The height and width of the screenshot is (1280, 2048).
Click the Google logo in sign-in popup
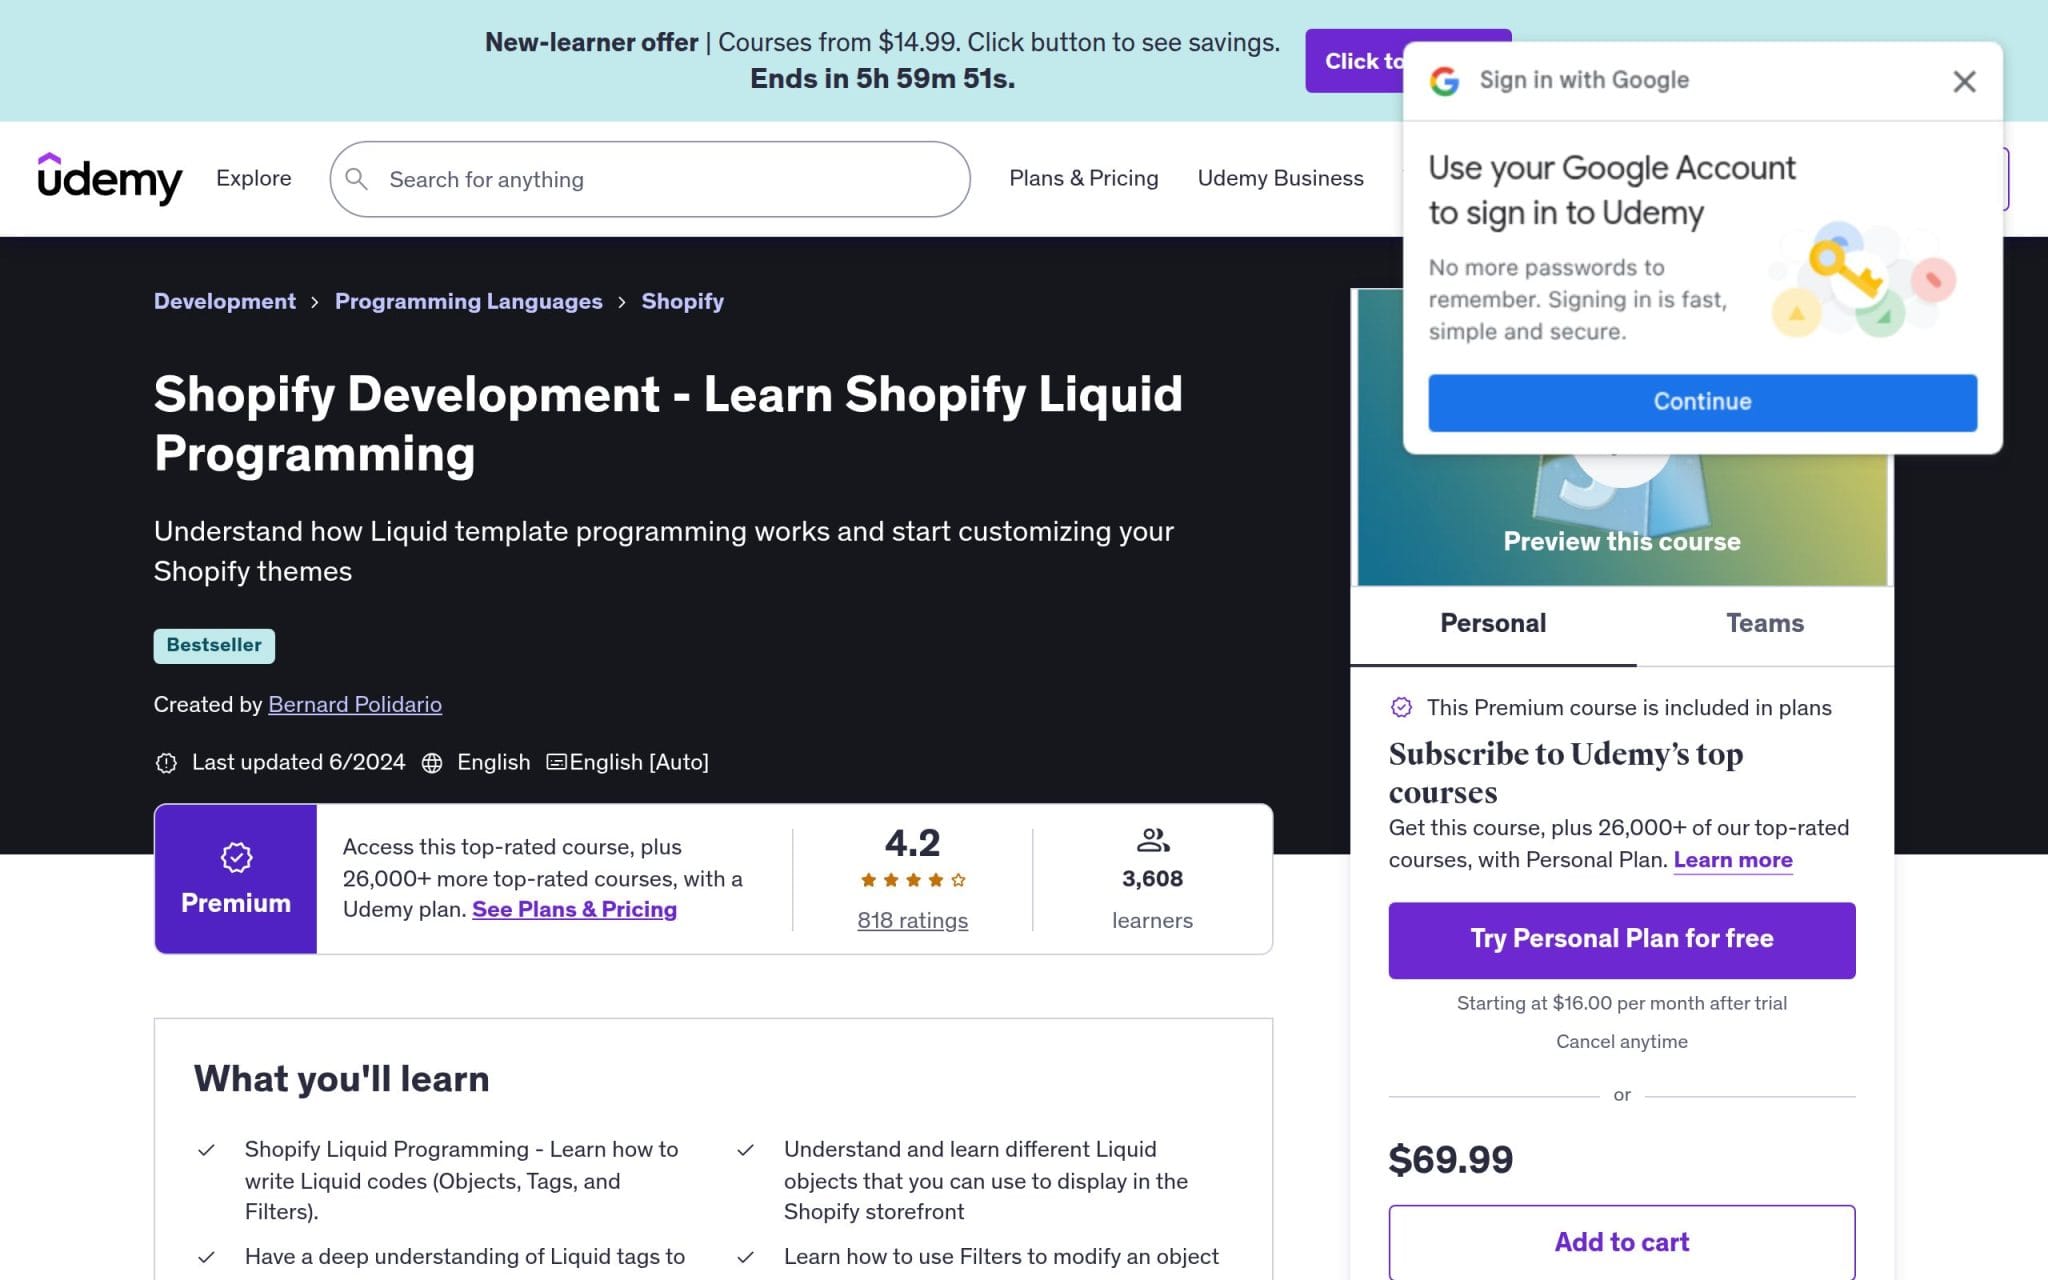coord(1444,81)
